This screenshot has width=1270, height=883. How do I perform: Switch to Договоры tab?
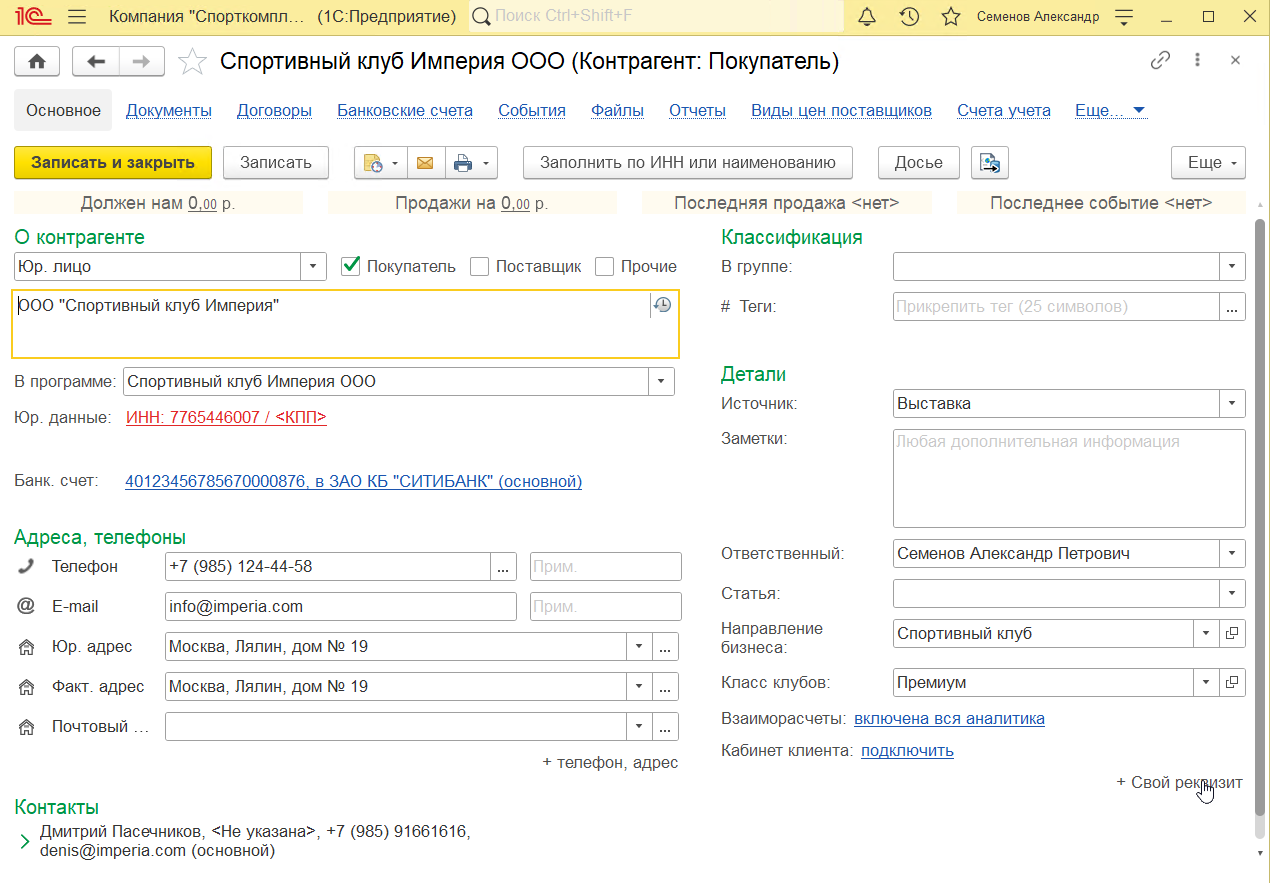(x=274, y=110)
